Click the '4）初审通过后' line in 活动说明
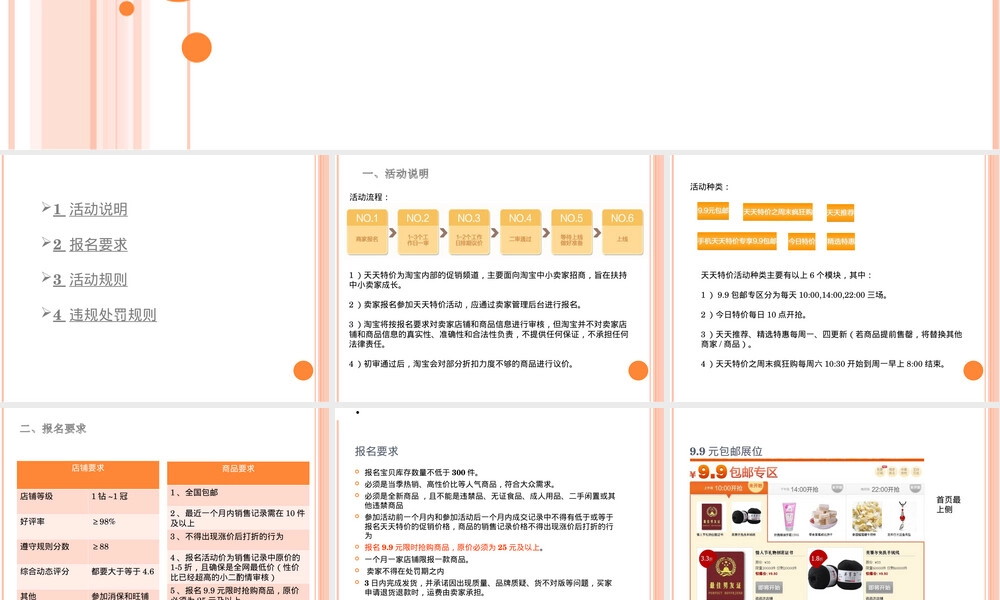Viewport: 1000px width, 600px height. [x=461, y=364]
